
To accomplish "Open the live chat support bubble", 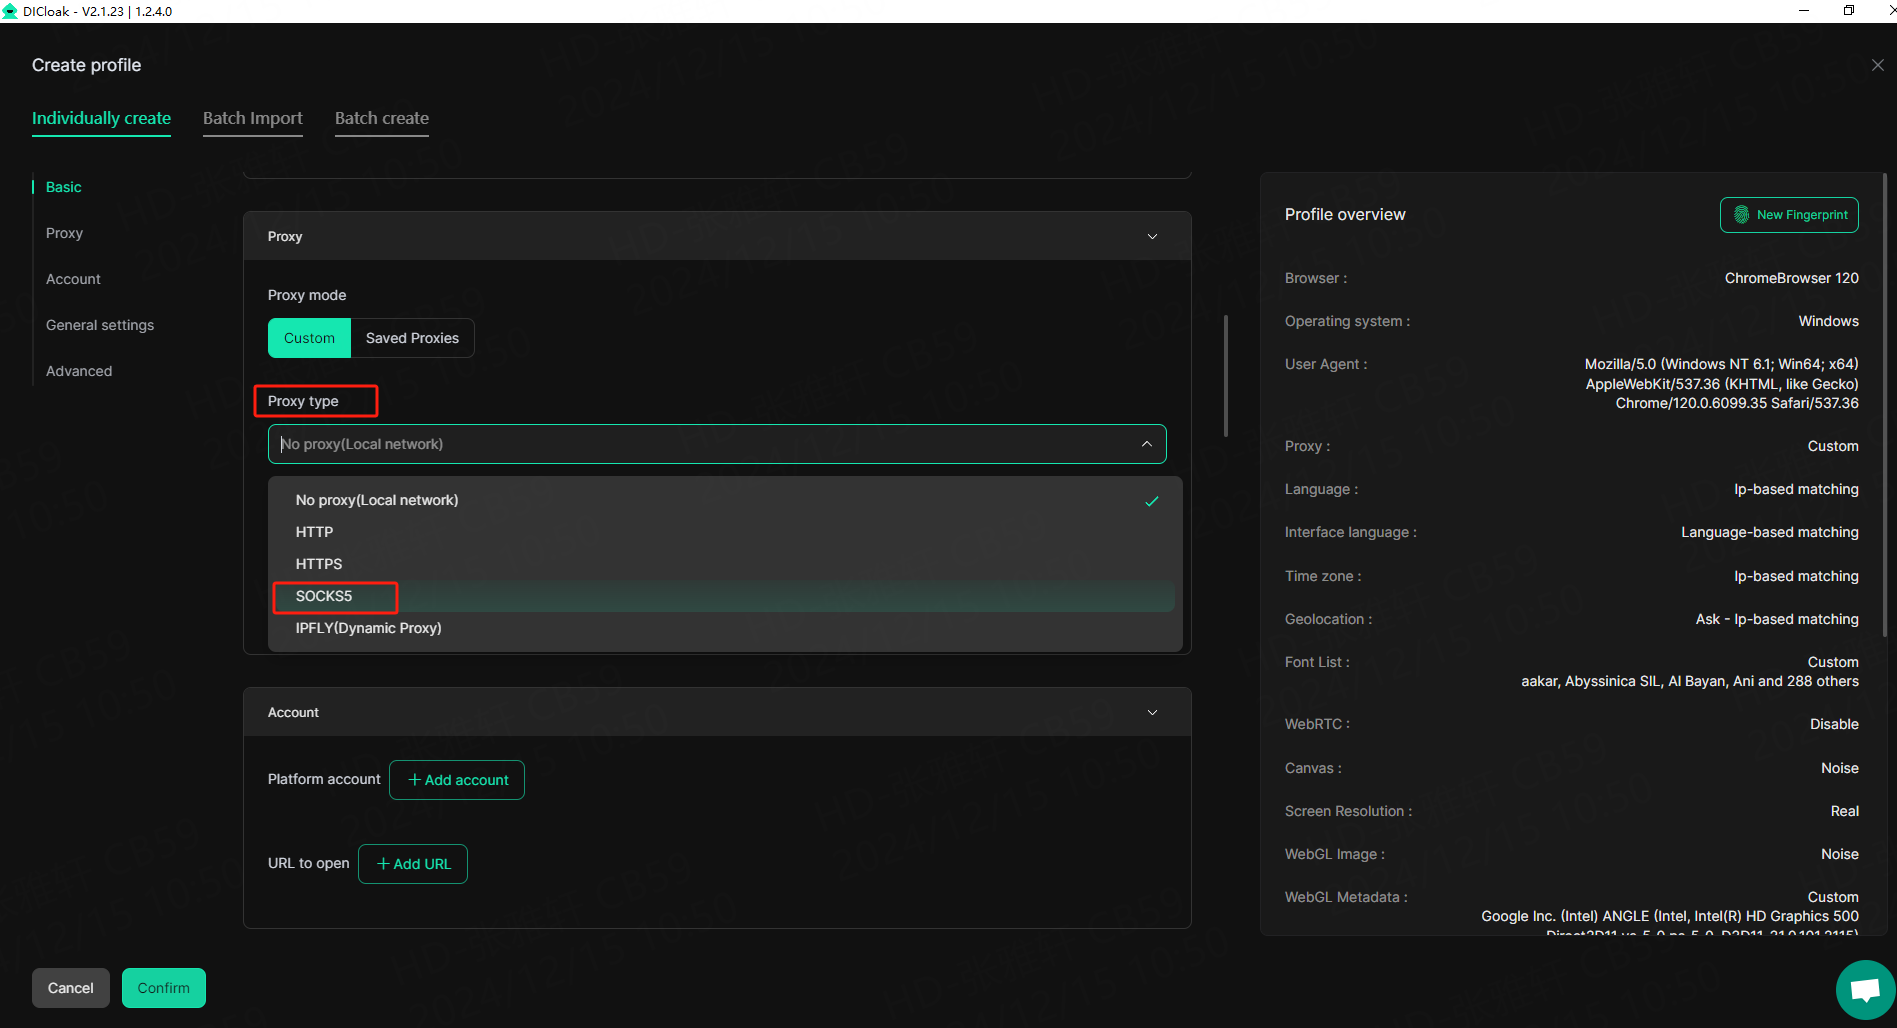I will tap(1865, 990).
